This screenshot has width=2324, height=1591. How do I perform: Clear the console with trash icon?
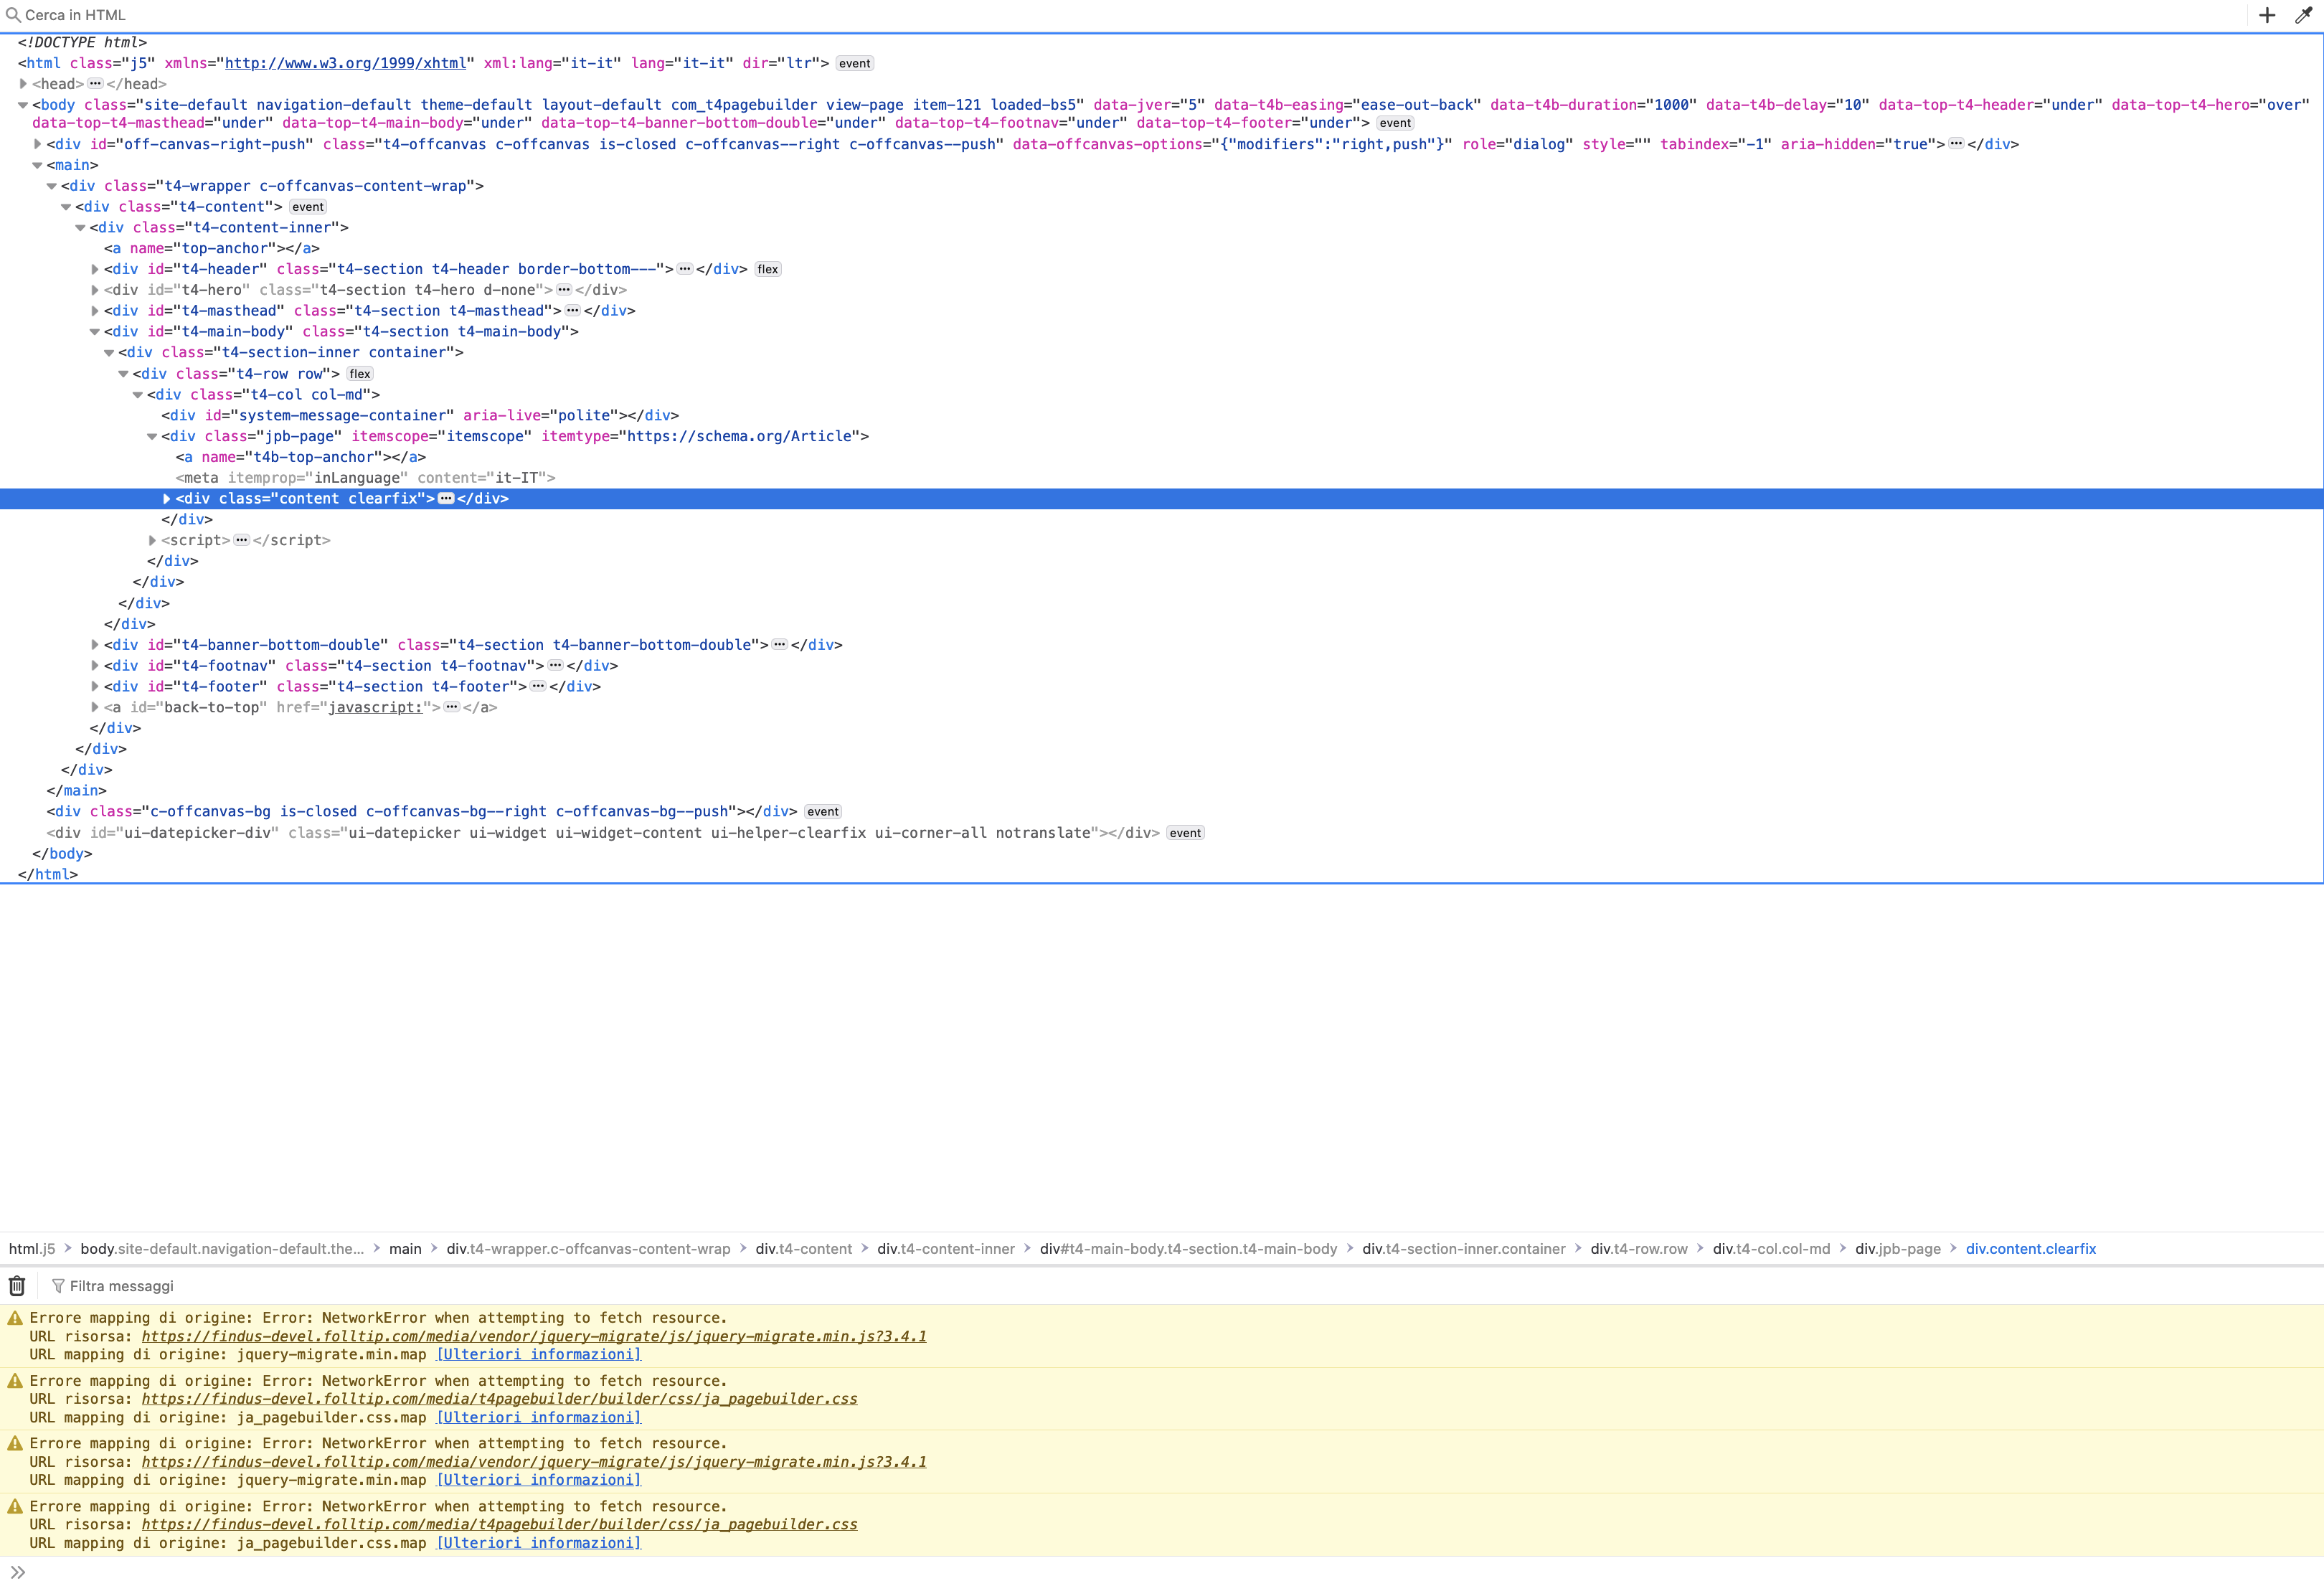(17, 1286)
